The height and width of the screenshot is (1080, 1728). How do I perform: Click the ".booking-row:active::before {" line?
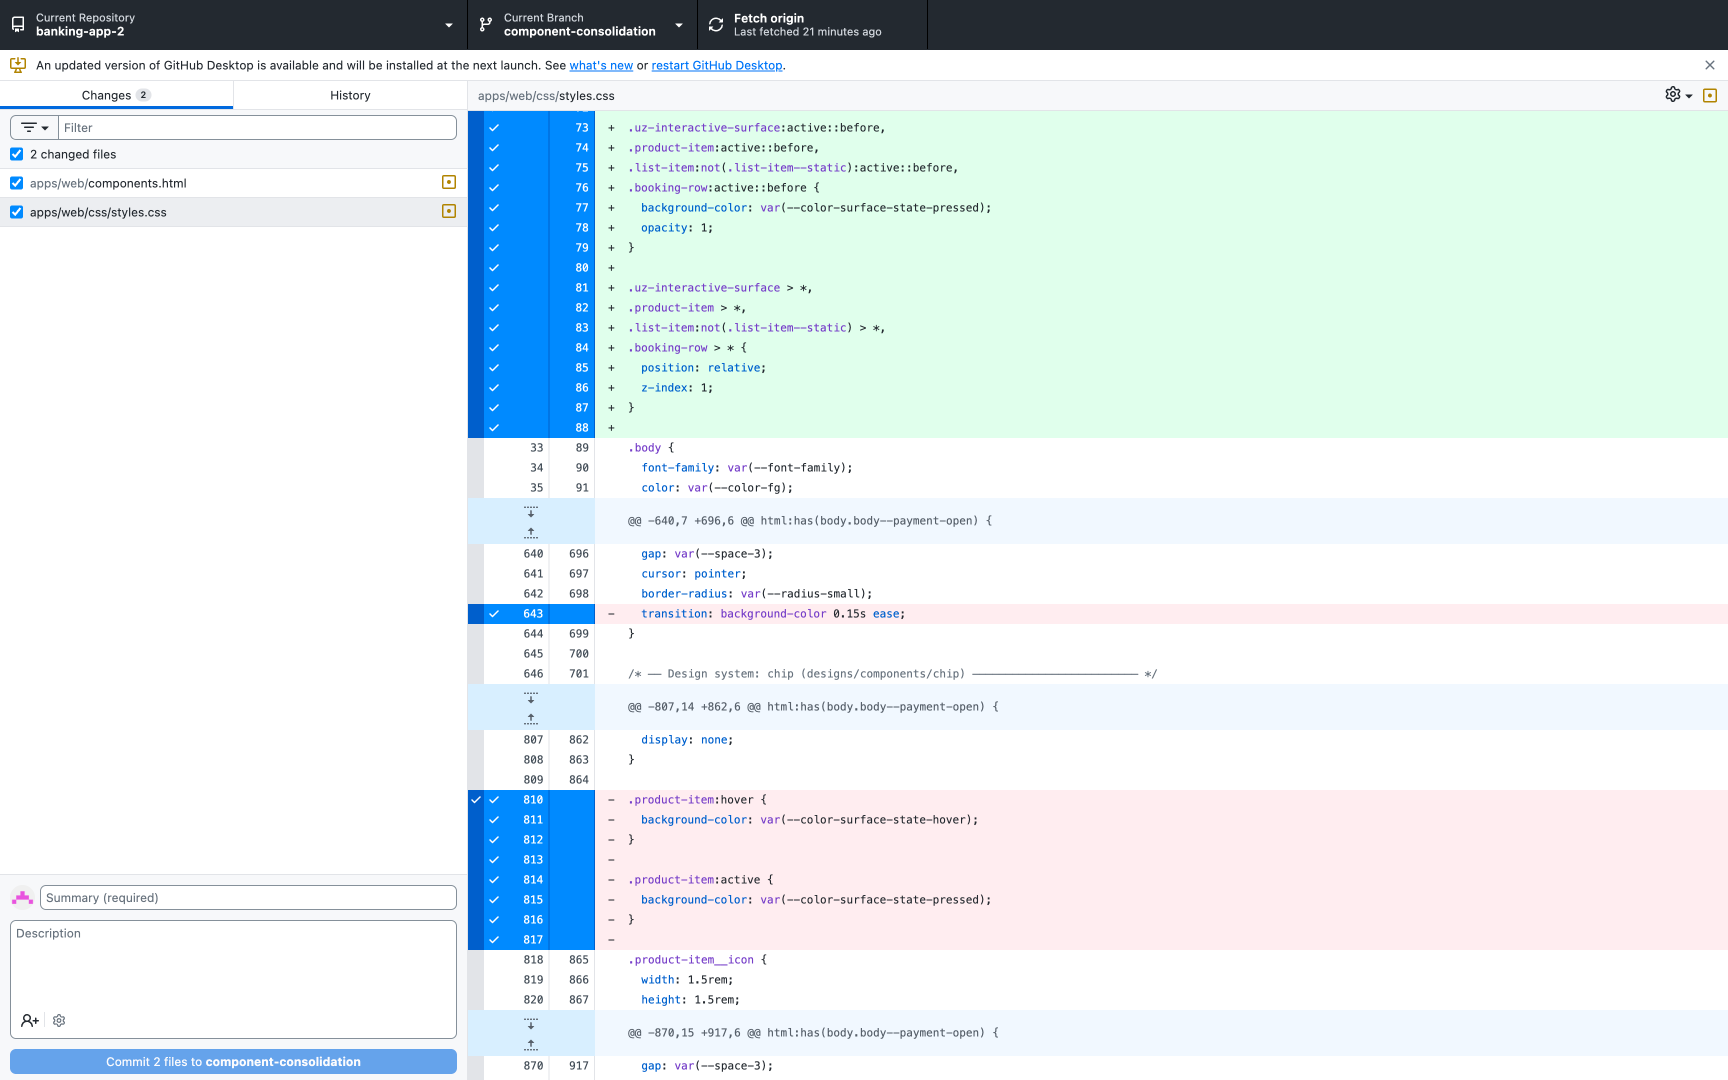click(724, 188)
